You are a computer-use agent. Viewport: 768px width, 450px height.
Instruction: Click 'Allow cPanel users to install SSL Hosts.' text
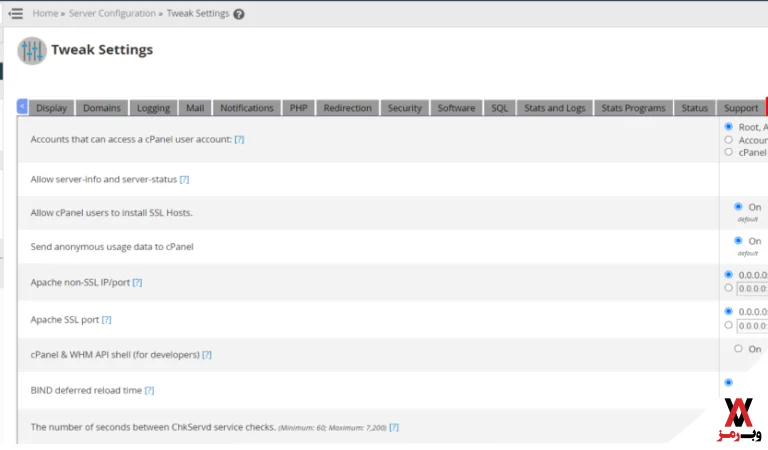pyautogui.click(x=111, y=213)
